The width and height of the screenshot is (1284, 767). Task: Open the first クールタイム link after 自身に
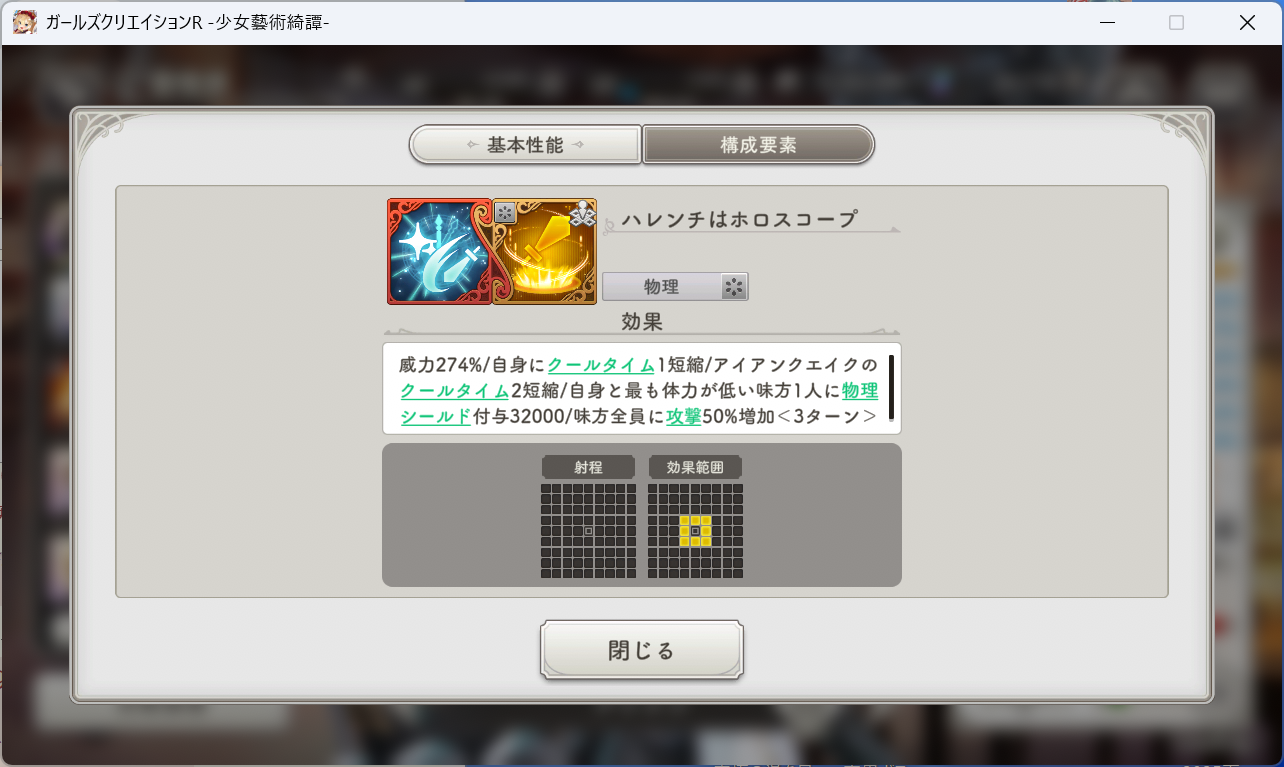(x=601, y=365)
